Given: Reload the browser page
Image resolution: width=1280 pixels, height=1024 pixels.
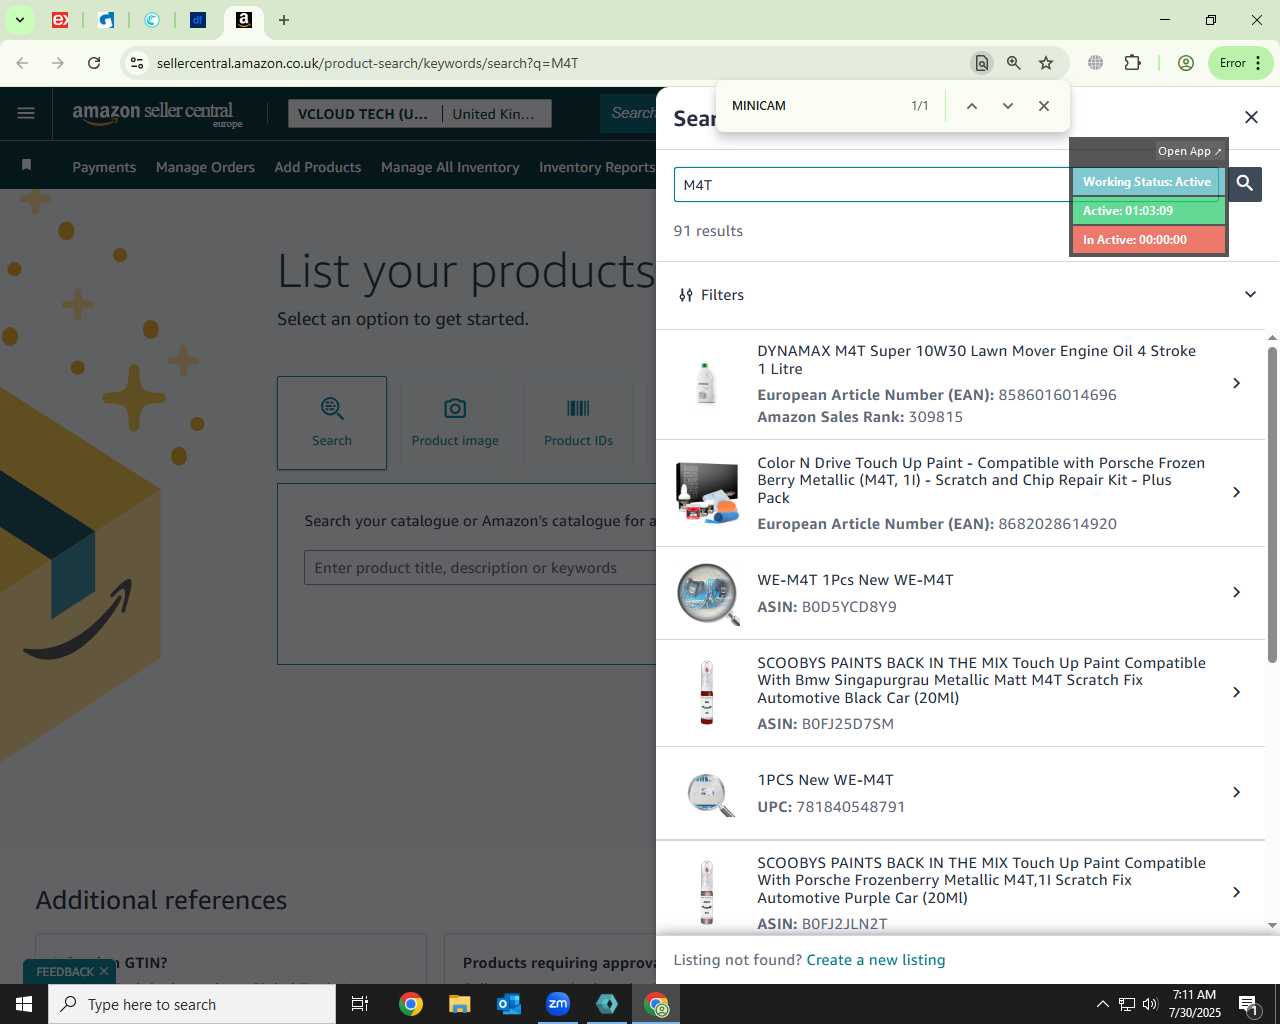Looking at the screenshot, I should click(x=94, y=63).
